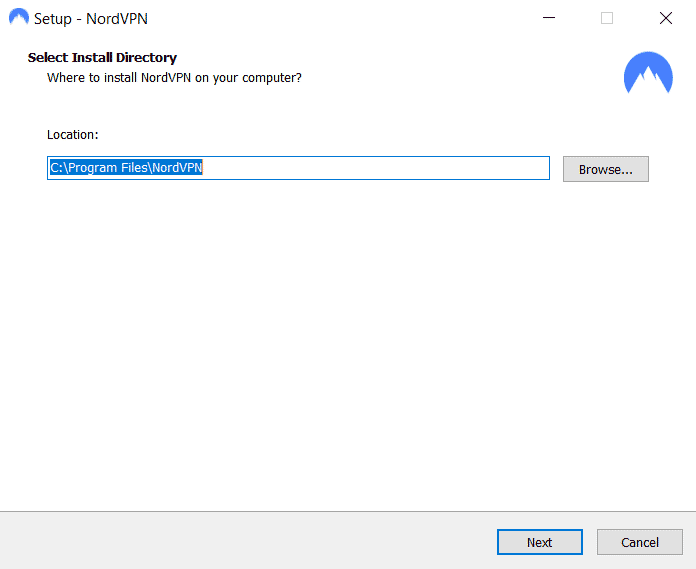The height and width of the screenshot is (569, 696).
Task: Click the large NordVPN mountain logo
Action: [x=648, y=73]
